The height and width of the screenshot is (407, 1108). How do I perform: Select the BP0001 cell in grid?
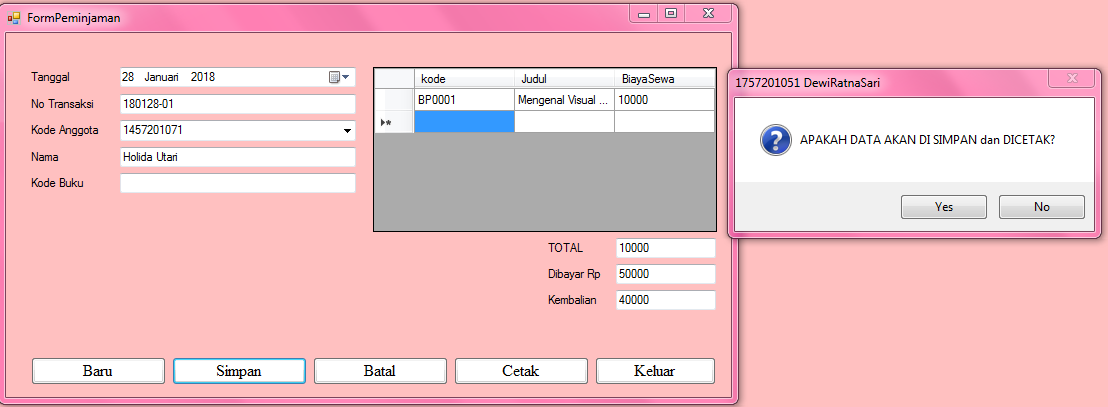click(x=464, y=100)
